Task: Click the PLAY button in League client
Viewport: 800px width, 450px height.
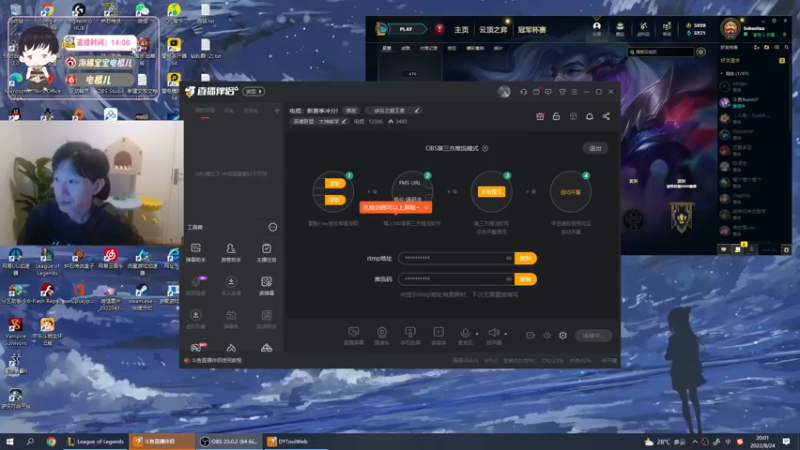Action: click(x=406, y=29)
